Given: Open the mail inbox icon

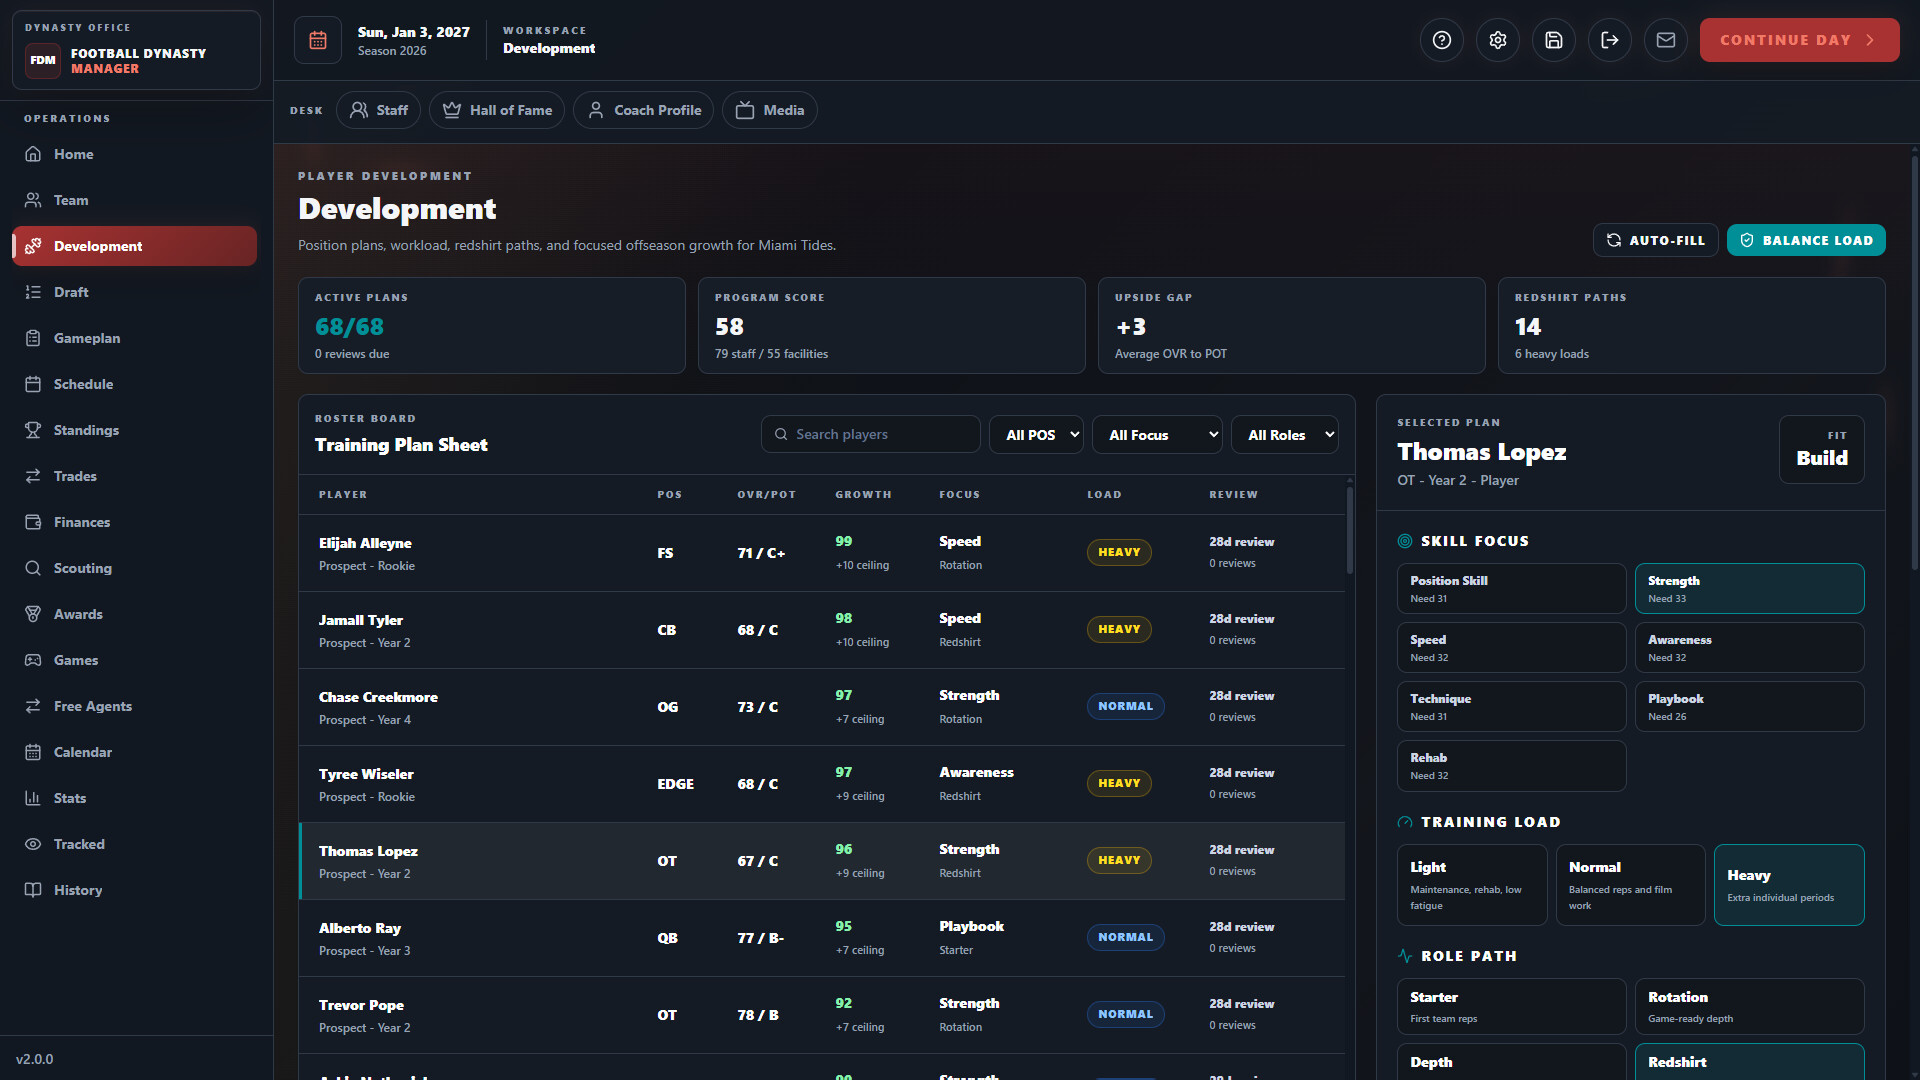Looking at the screenshot, I should click(1666, 40).
